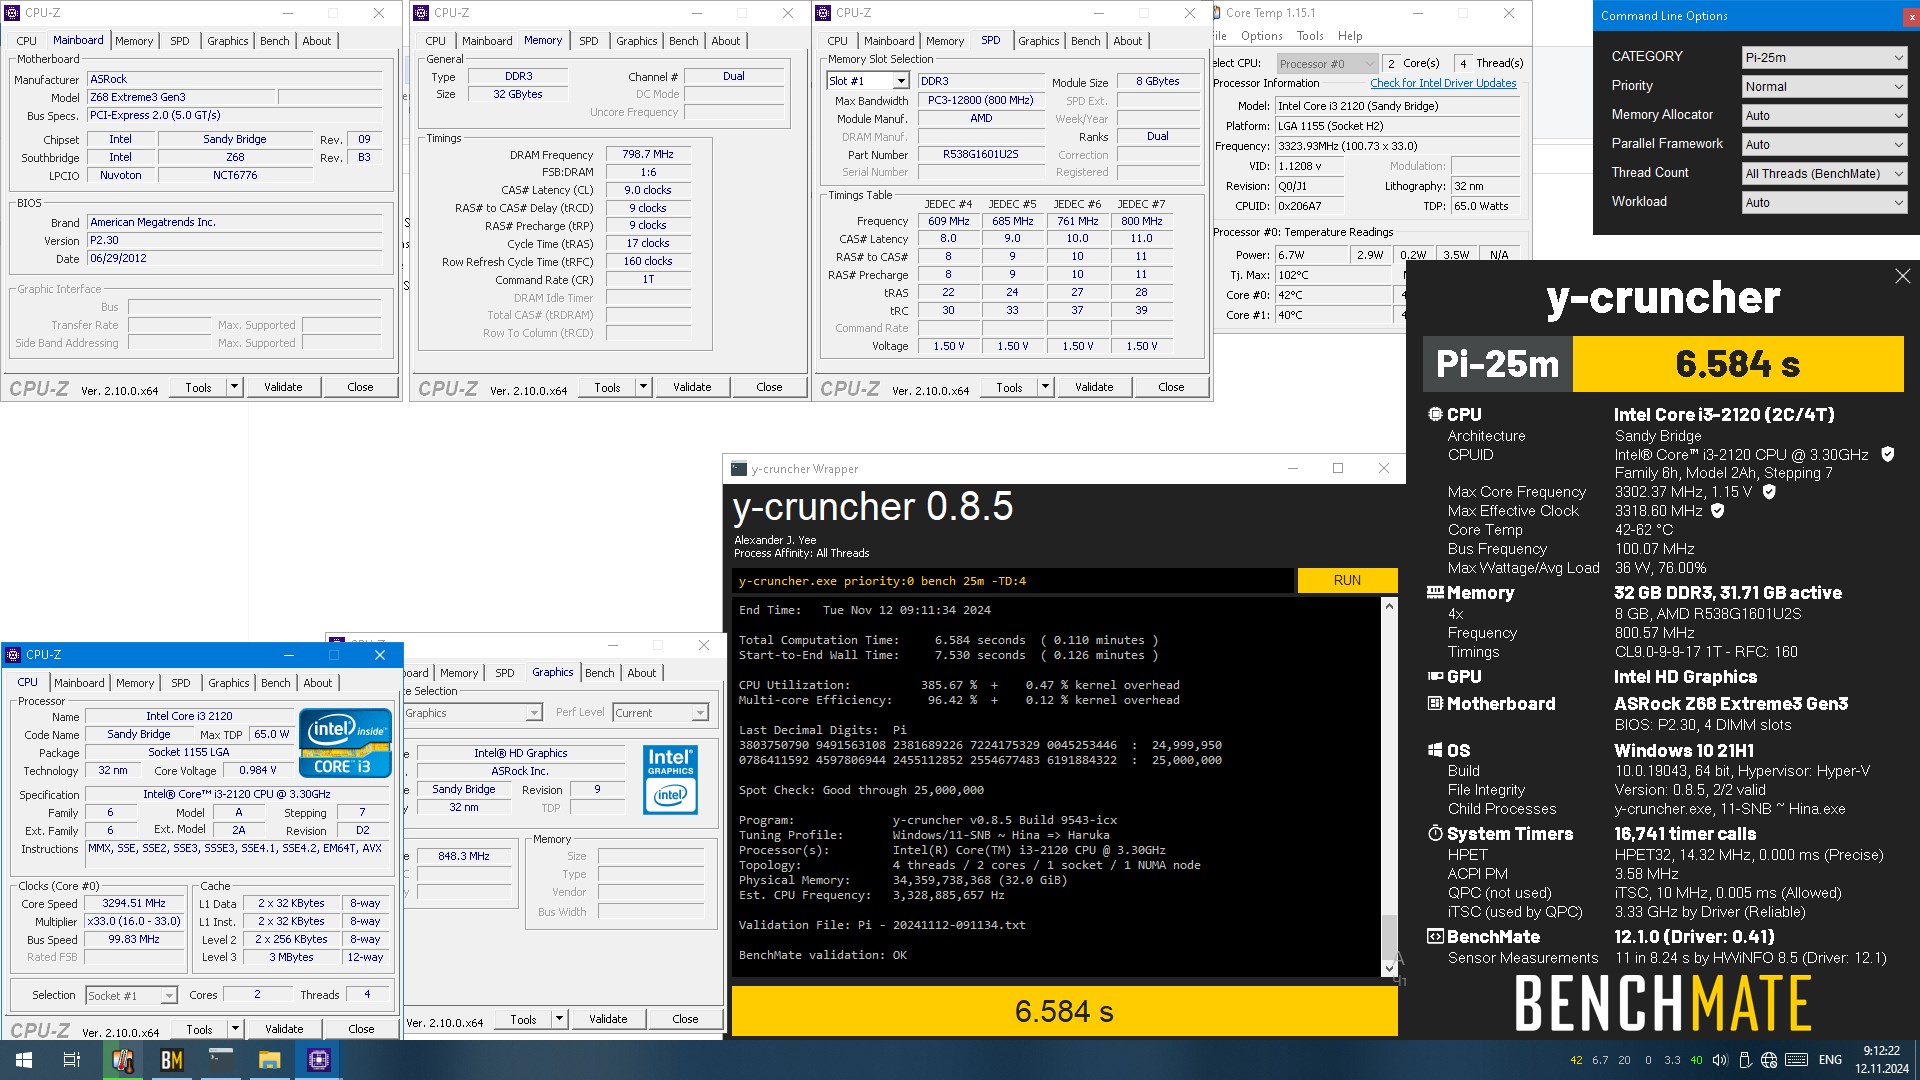Open the Options menu in Core Temp
The image size is (1920, 1080).
[x=1262, y=36]
